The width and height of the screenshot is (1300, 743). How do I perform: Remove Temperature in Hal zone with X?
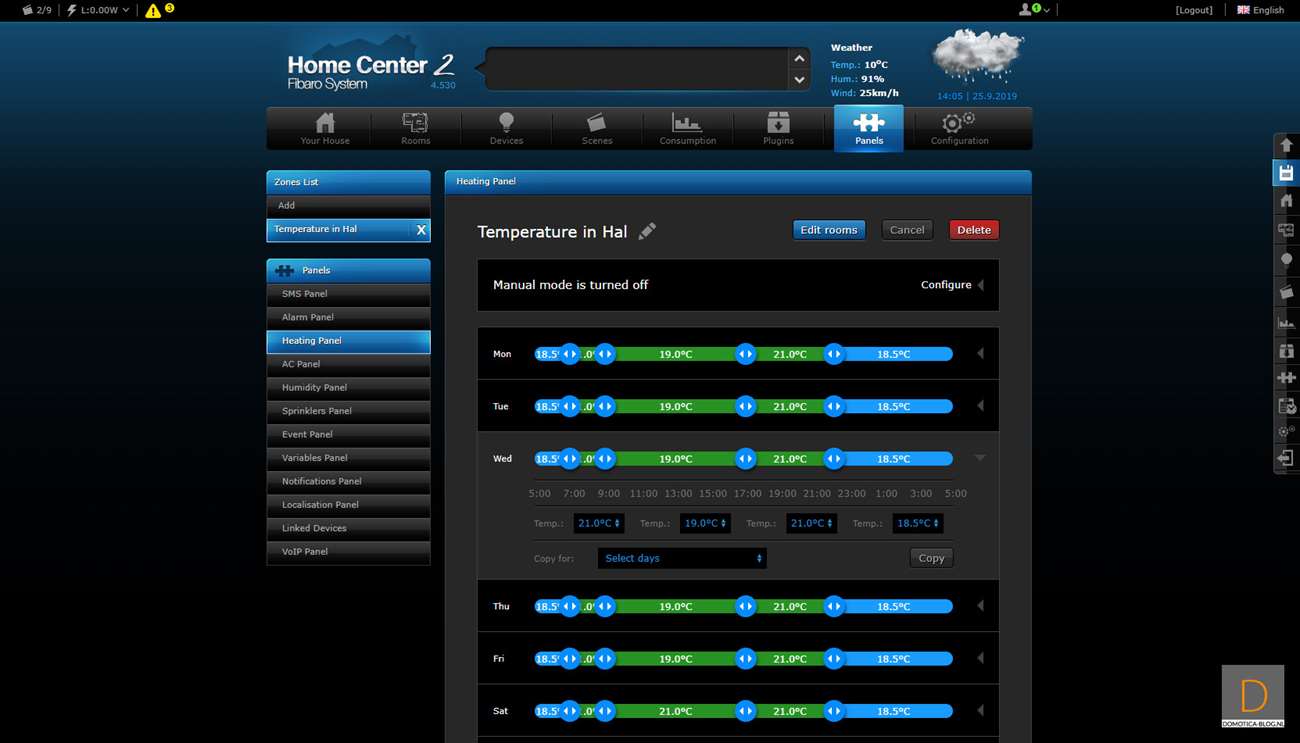tap(421, 230)
